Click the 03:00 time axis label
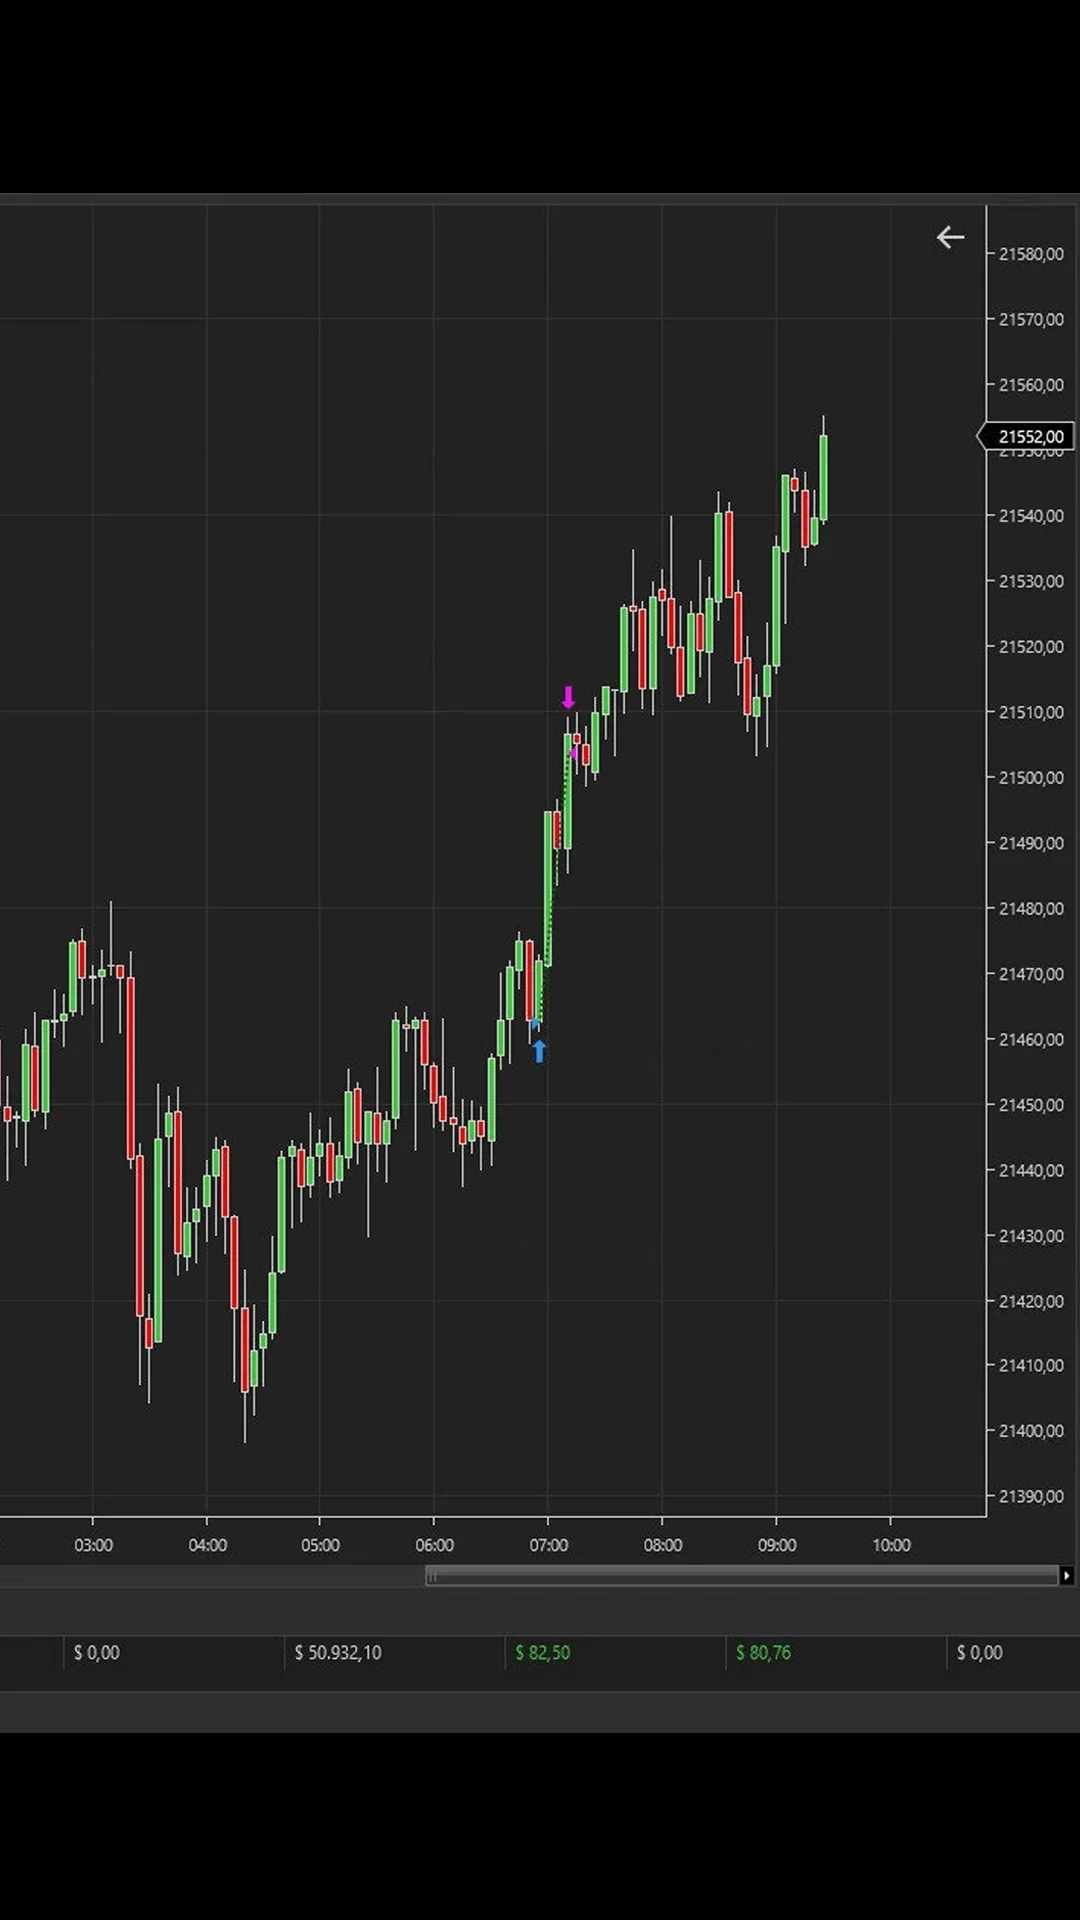1080x1920 pixels. click(93, 1545)
